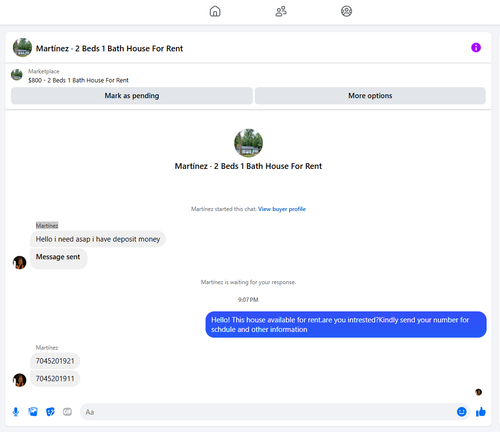Click the Mark as pending button
Screen dimensions: 500x432
coord(132,96)
